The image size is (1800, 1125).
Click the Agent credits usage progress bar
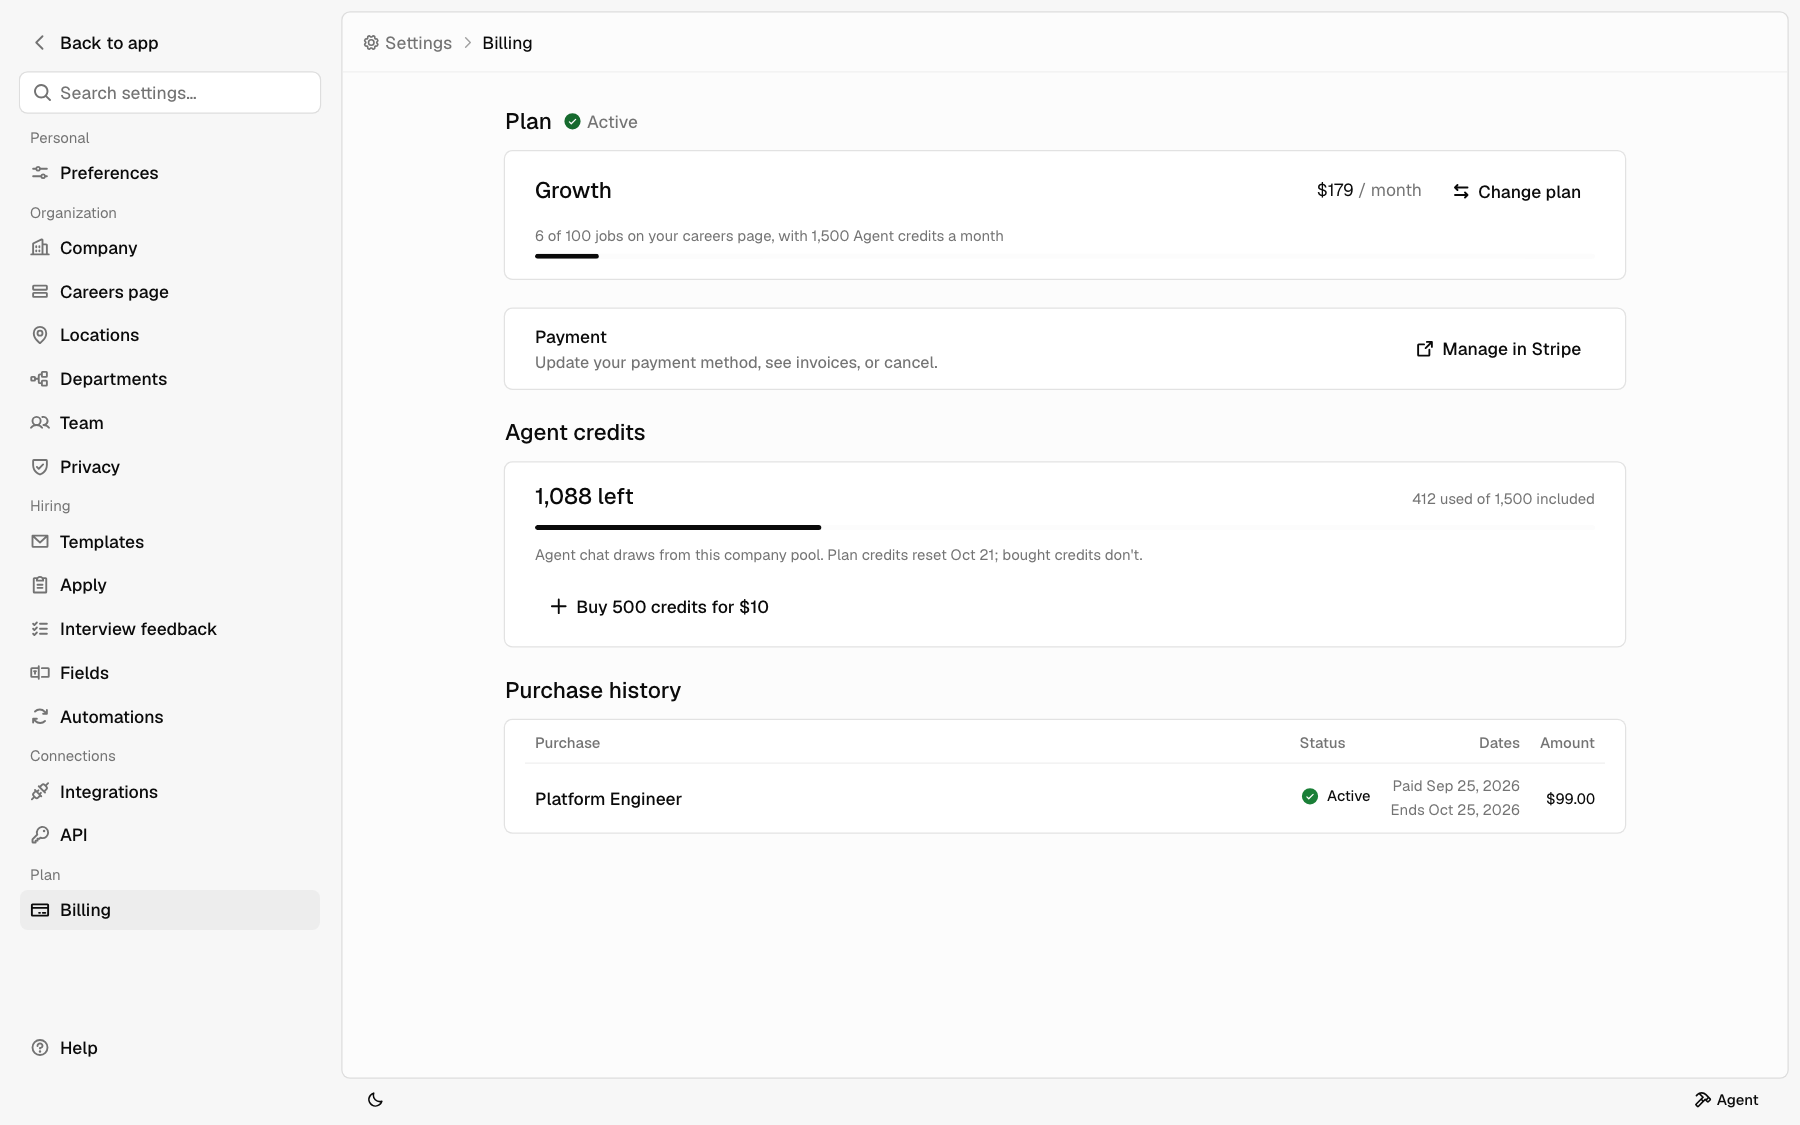click(x=1065, y=527)
